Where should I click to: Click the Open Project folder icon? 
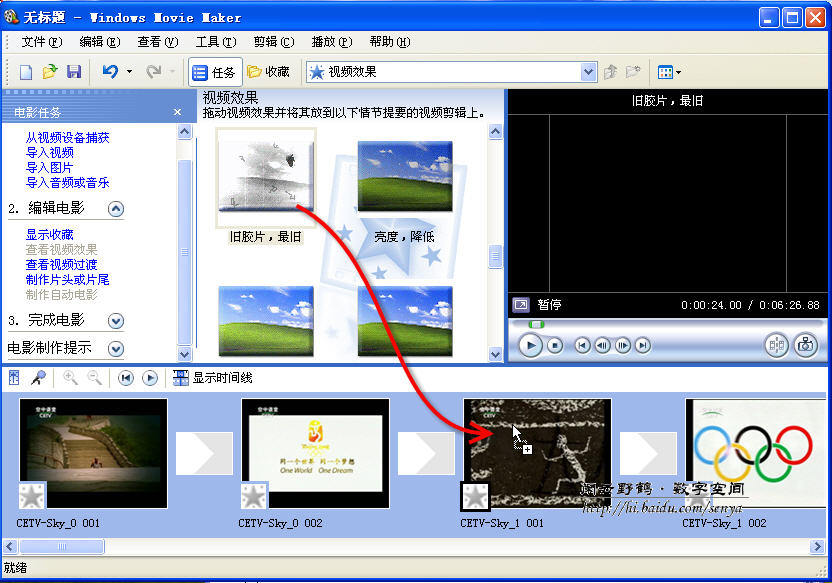click(x=50, y=72)
